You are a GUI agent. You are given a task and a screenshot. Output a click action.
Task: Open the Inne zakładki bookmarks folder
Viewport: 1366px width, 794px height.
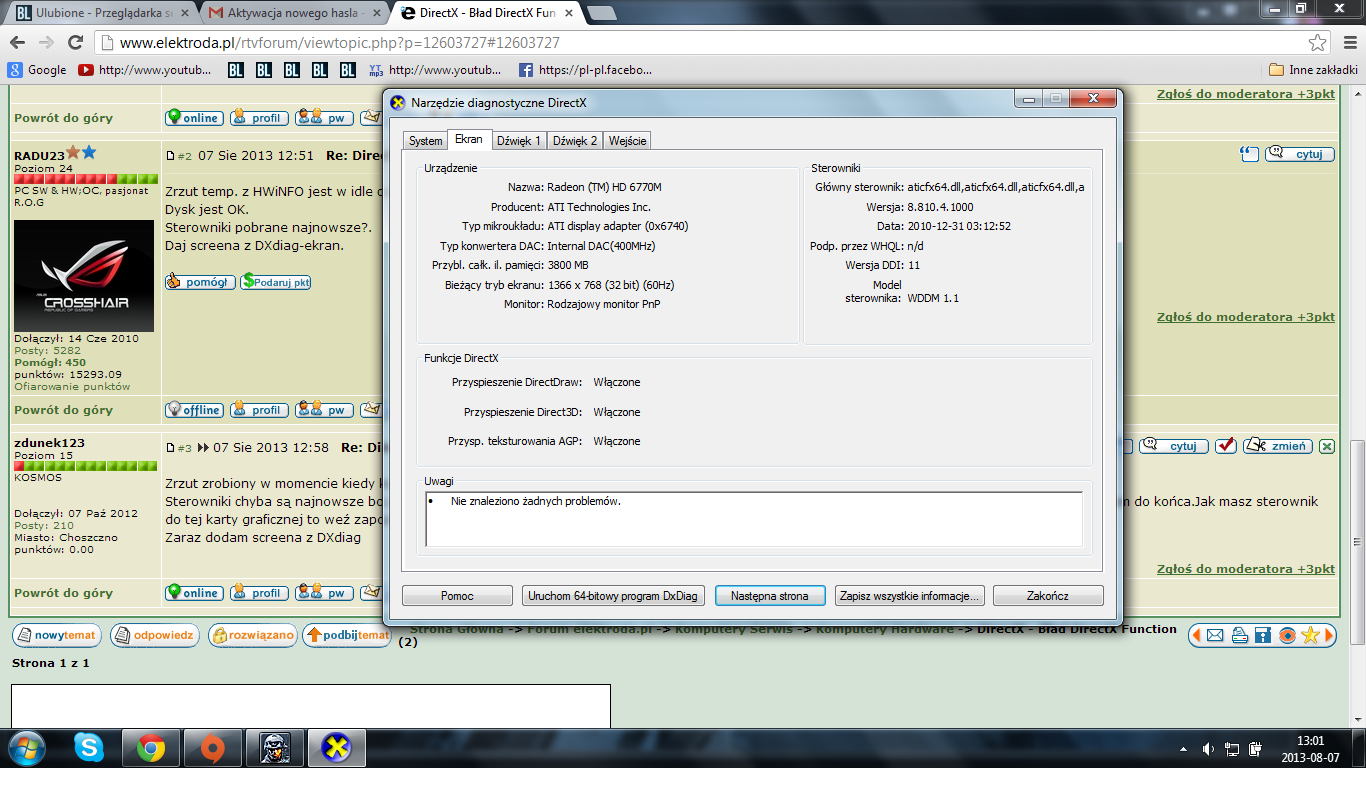coord(1313,70)
